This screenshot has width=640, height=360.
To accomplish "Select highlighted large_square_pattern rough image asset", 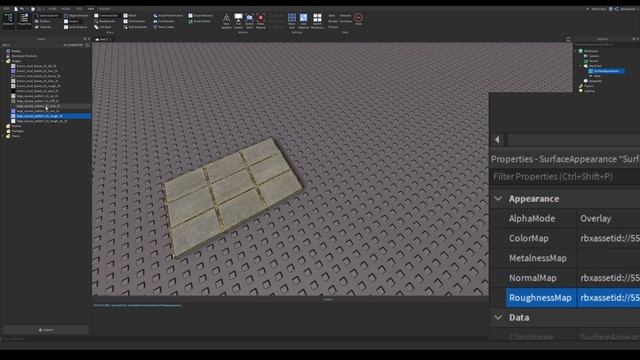I will pos(51,116).
